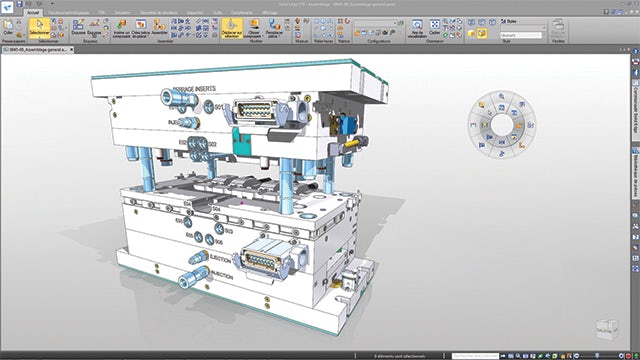Viewport: 640px width, 360px height.
Task: Toggle the Déplacer sur sélection option
Action: pyautogui.click(x=232, y=28)
